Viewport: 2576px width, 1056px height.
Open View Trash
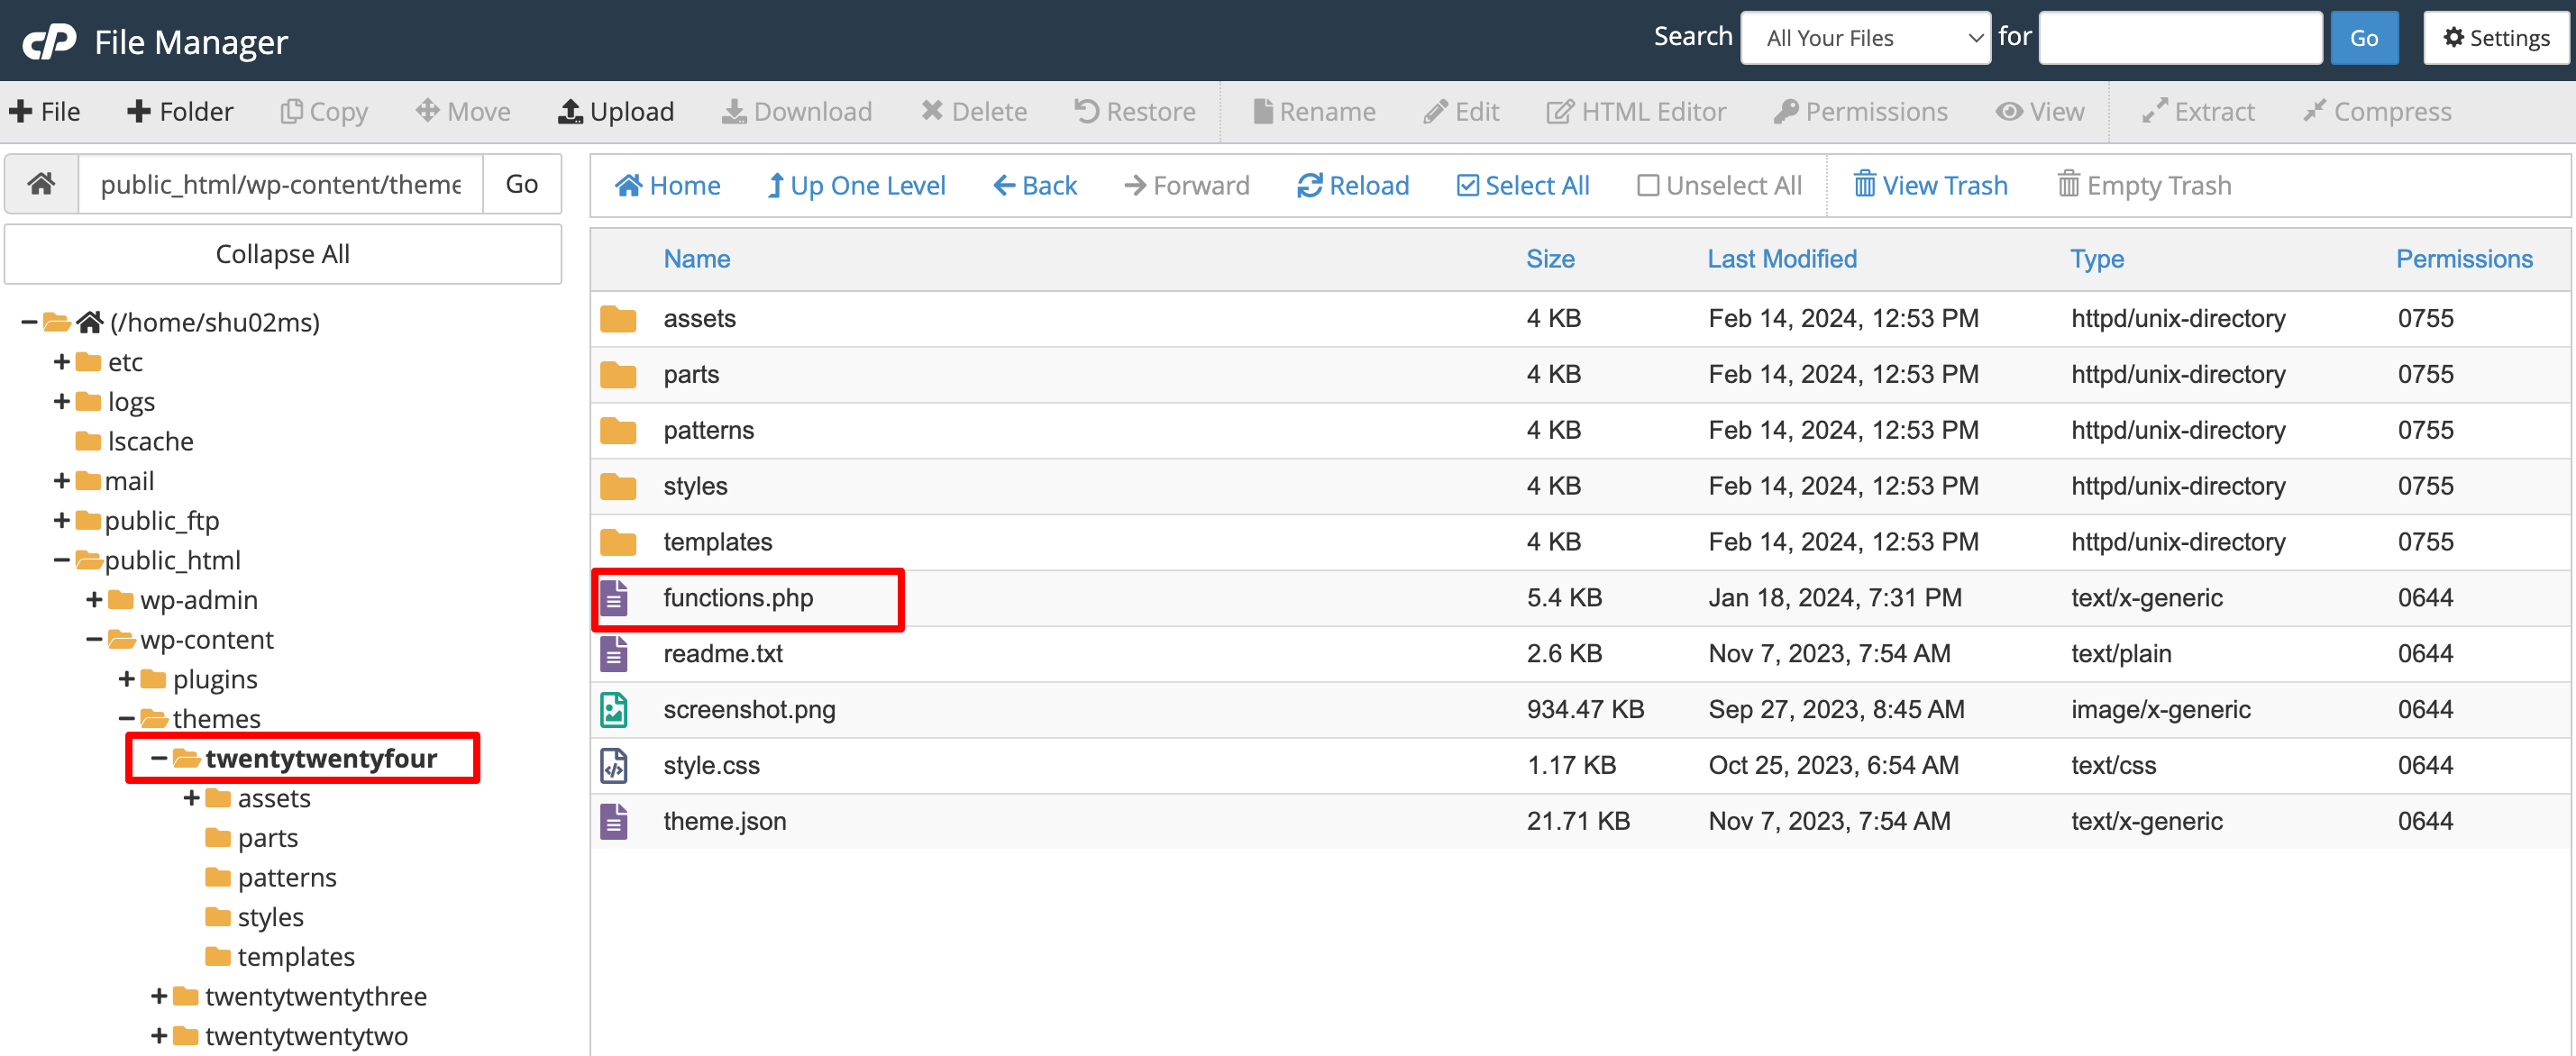click(1930, 186)
